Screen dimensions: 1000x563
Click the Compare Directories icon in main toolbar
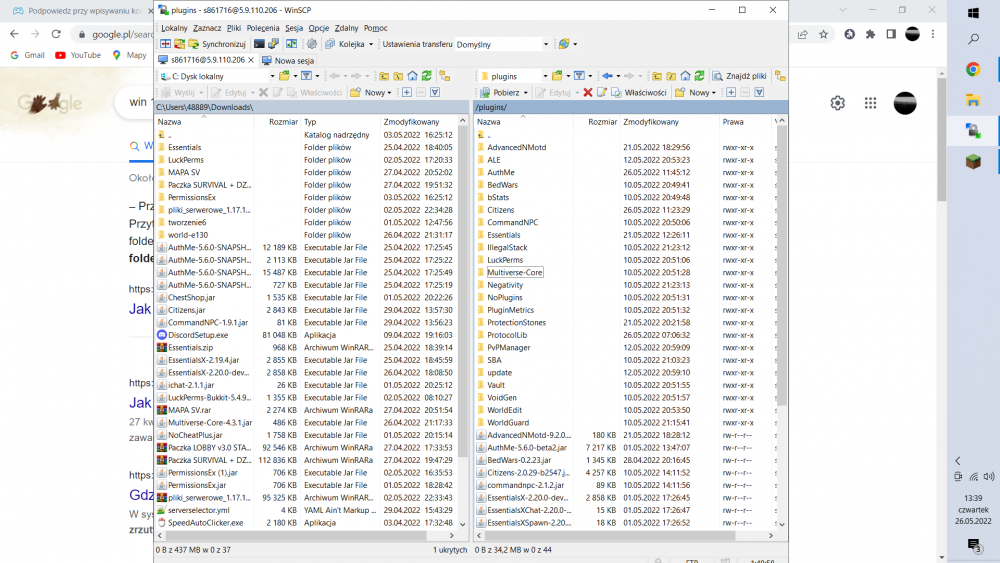[165, 44]
